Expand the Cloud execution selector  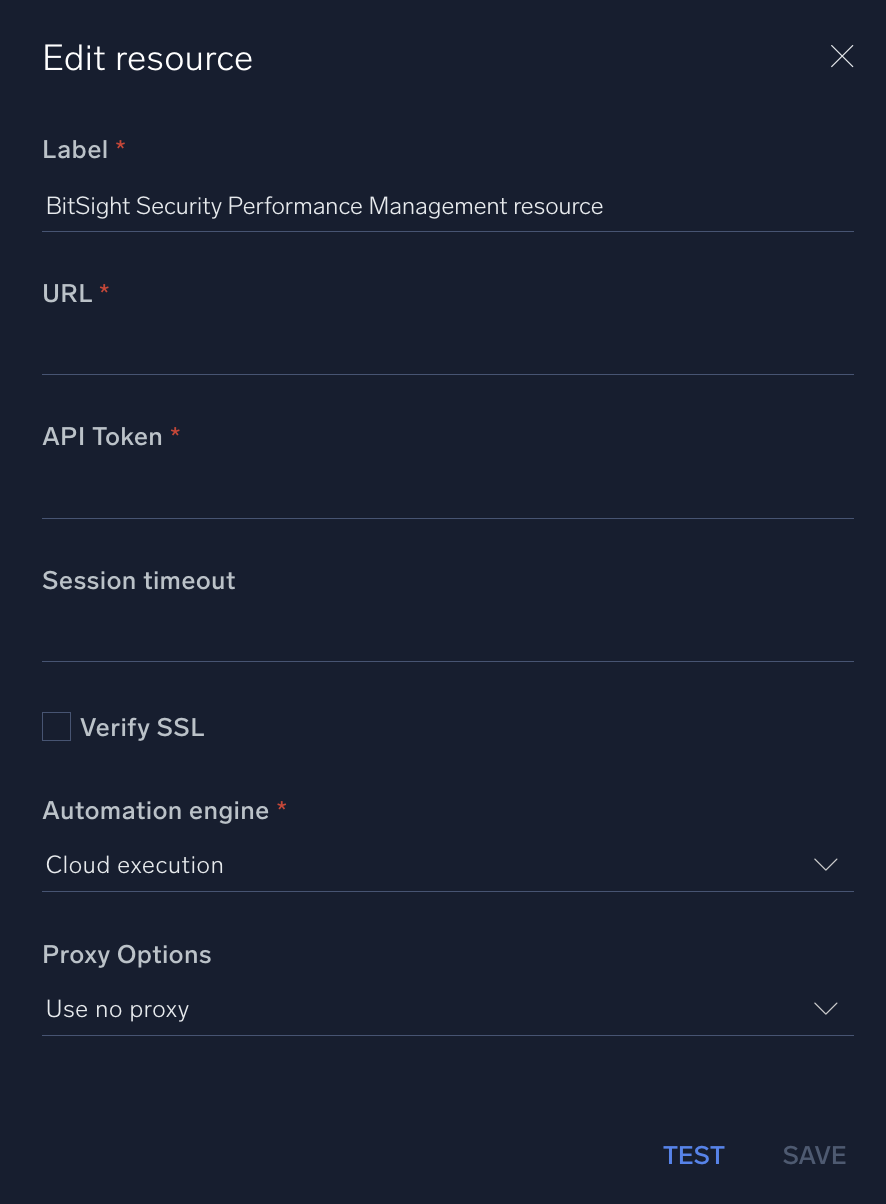[448, 864]
